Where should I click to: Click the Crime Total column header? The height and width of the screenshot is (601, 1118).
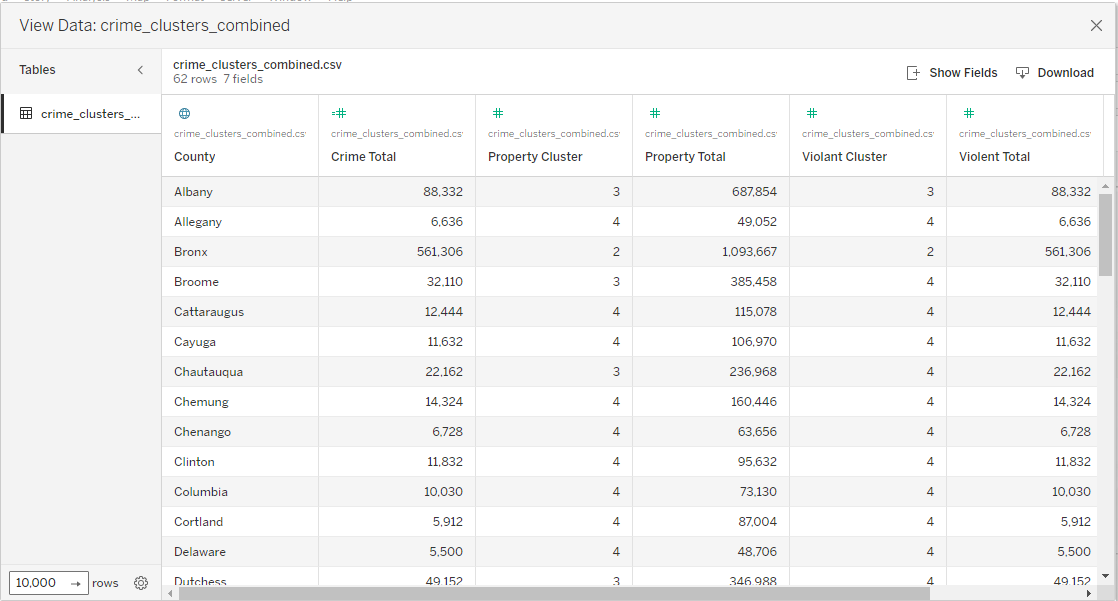tap(364, 157)
